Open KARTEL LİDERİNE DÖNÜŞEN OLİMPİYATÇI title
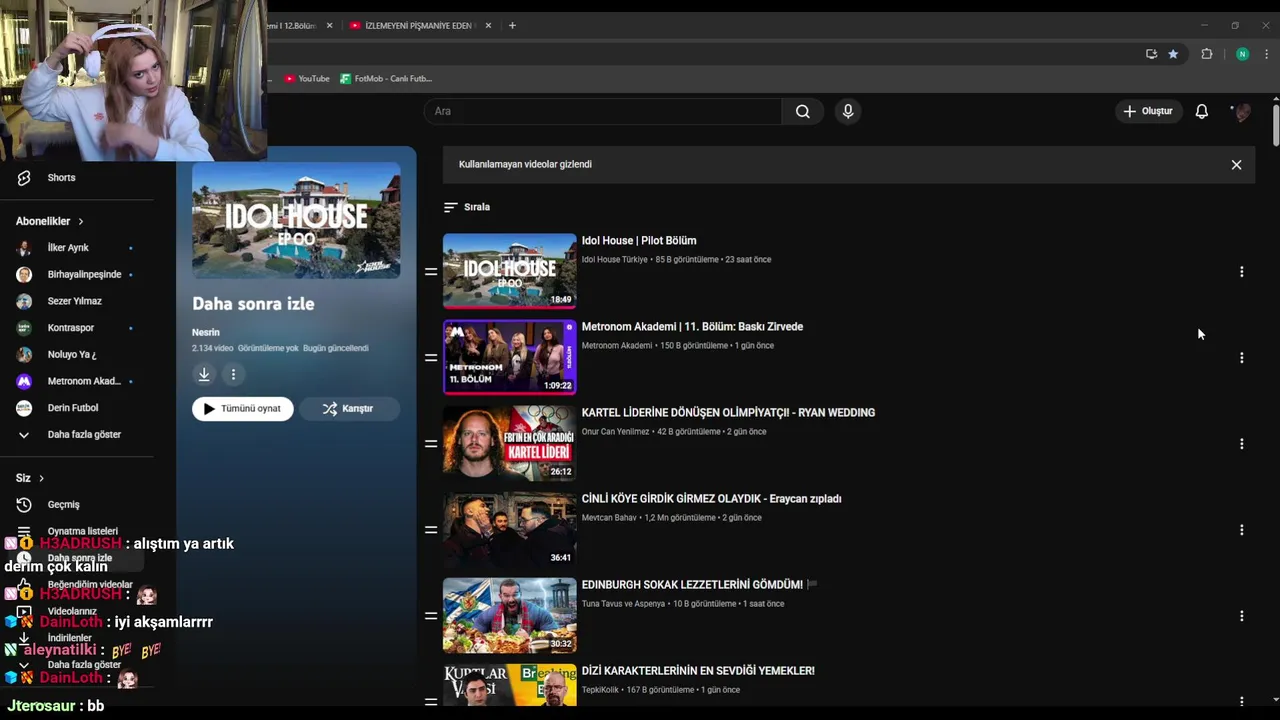This screenshot has height=720, width=1280. click(728, 413)
